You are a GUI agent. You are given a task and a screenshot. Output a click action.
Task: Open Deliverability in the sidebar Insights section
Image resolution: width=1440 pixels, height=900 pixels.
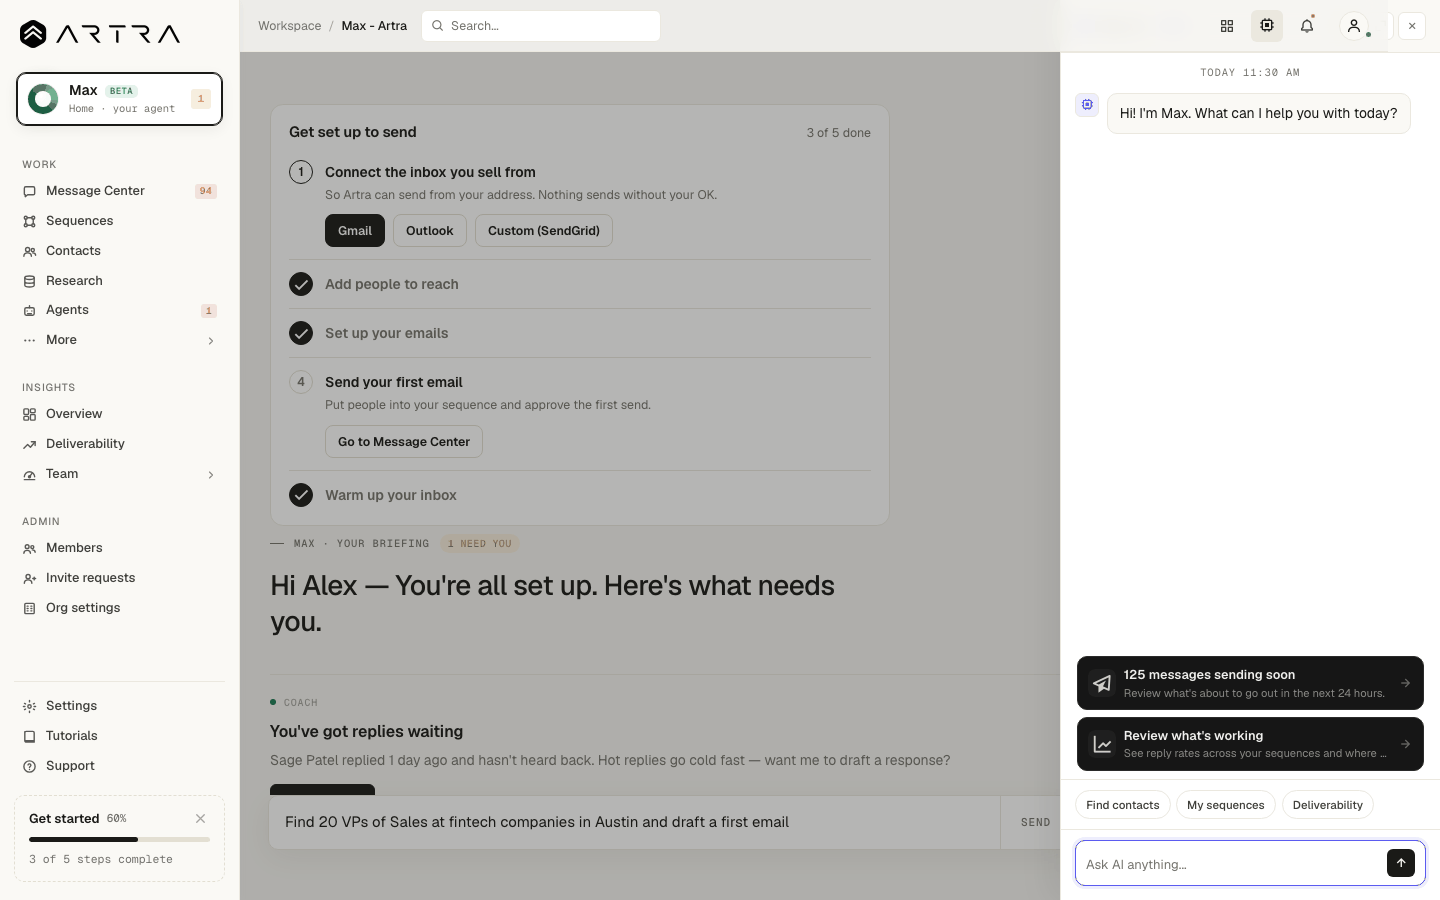pos(119,444)
